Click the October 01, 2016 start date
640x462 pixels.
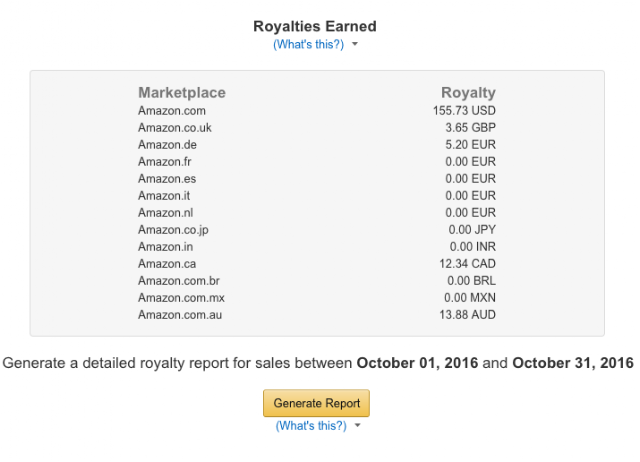[417, 363]
